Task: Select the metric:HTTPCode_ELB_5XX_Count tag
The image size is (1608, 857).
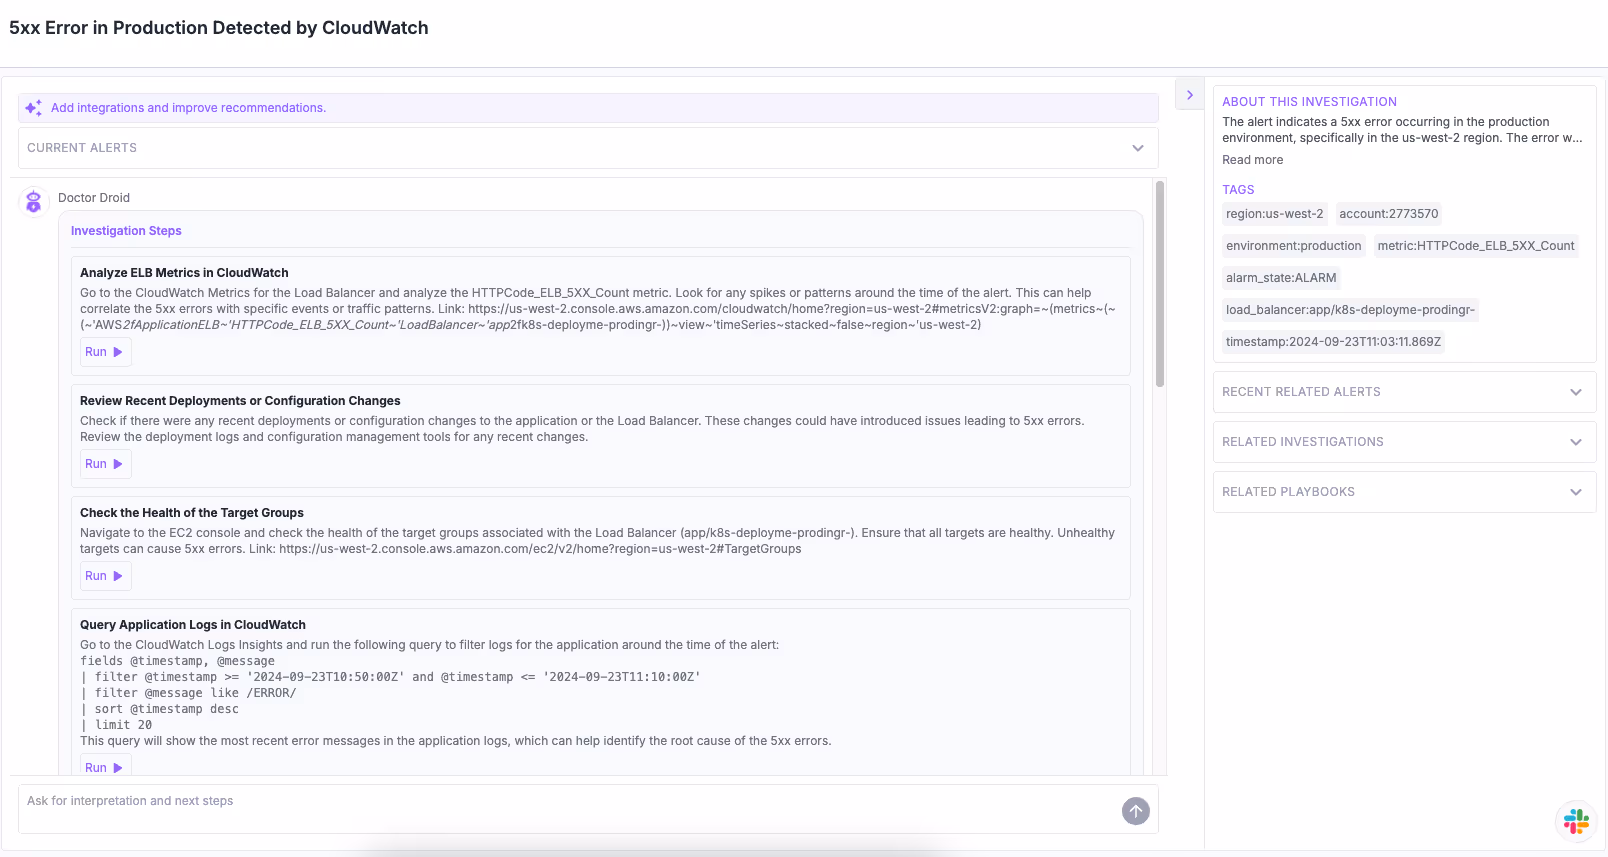Action: point(1475,246)
